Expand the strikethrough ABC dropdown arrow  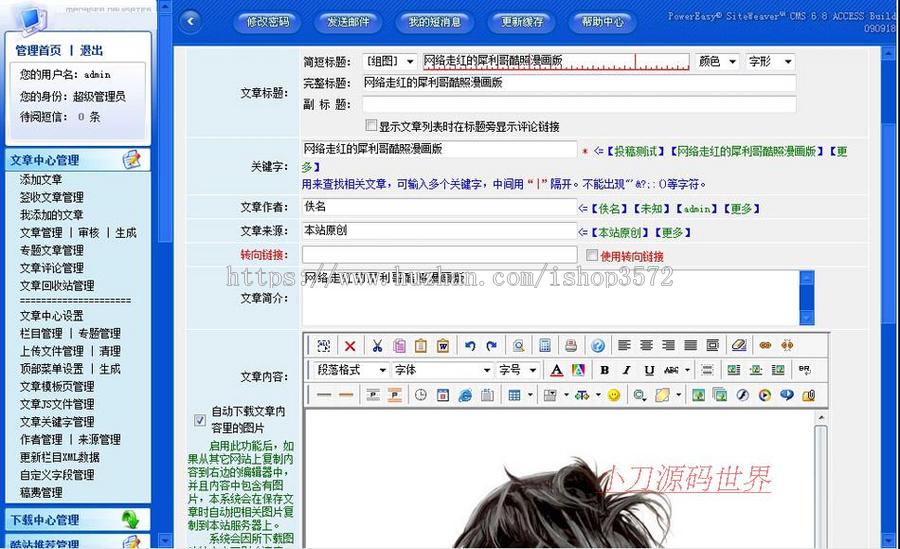point(687,370)
